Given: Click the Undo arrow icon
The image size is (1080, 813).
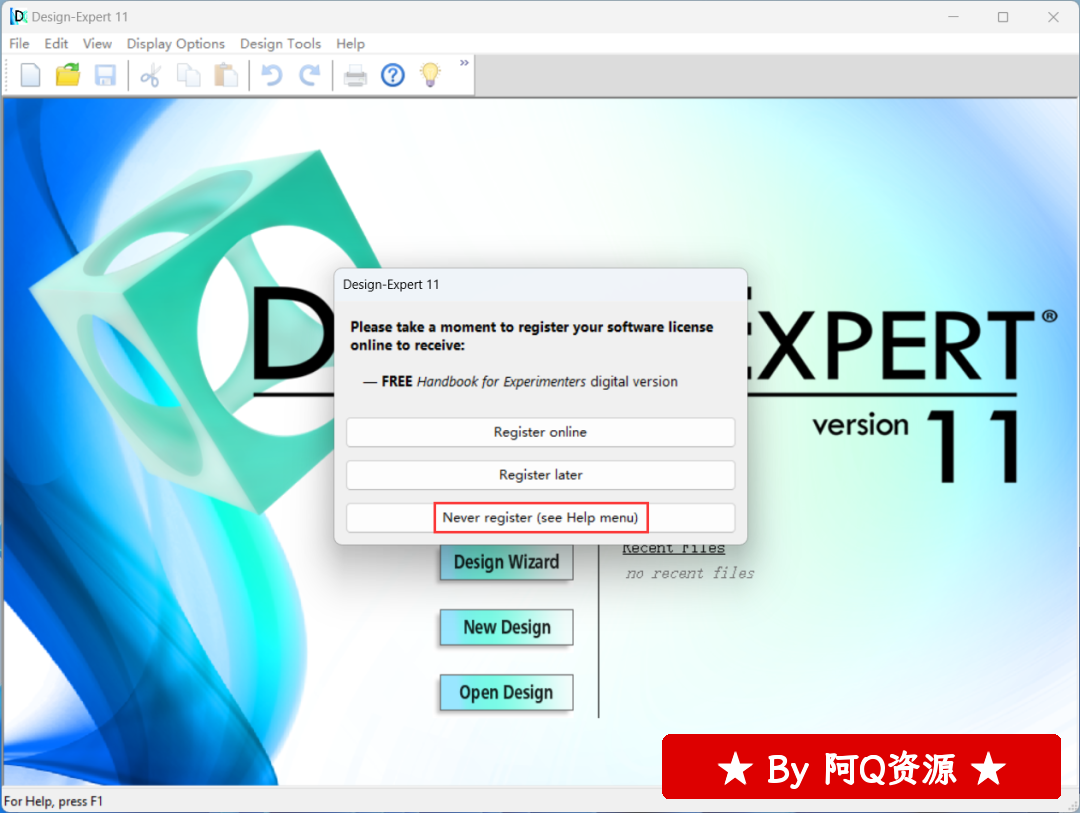Looking at the screenshot, I should tap(271, 75).
